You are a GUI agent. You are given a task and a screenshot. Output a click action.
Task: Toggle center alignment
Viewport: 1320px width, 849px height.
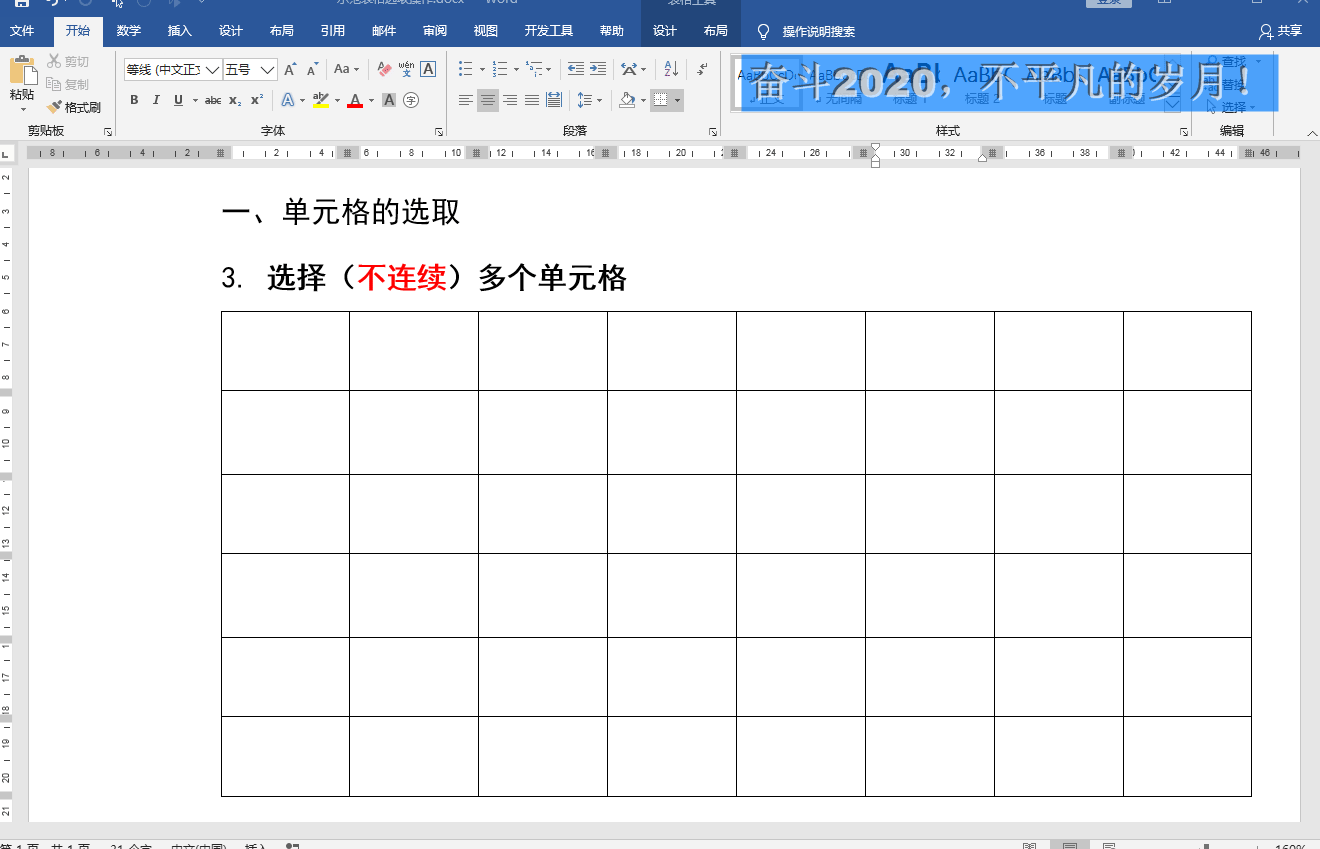(488, 100)
